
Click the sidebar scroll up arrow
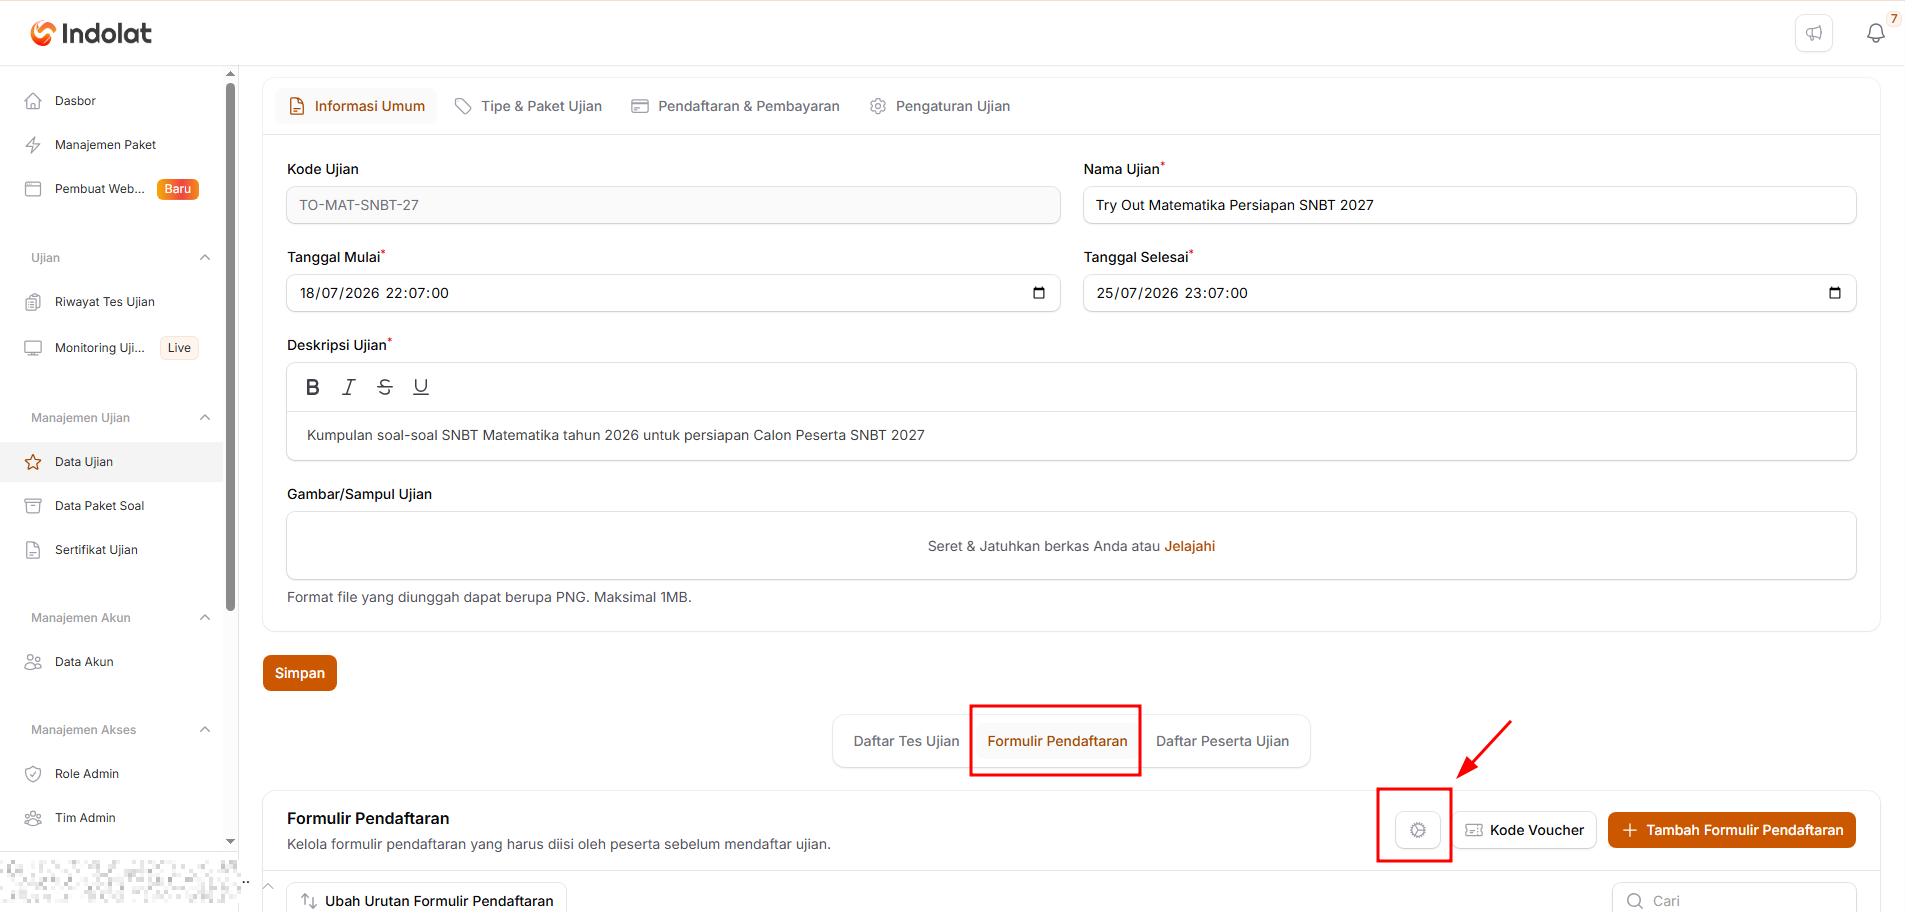(x=231, y=74)
